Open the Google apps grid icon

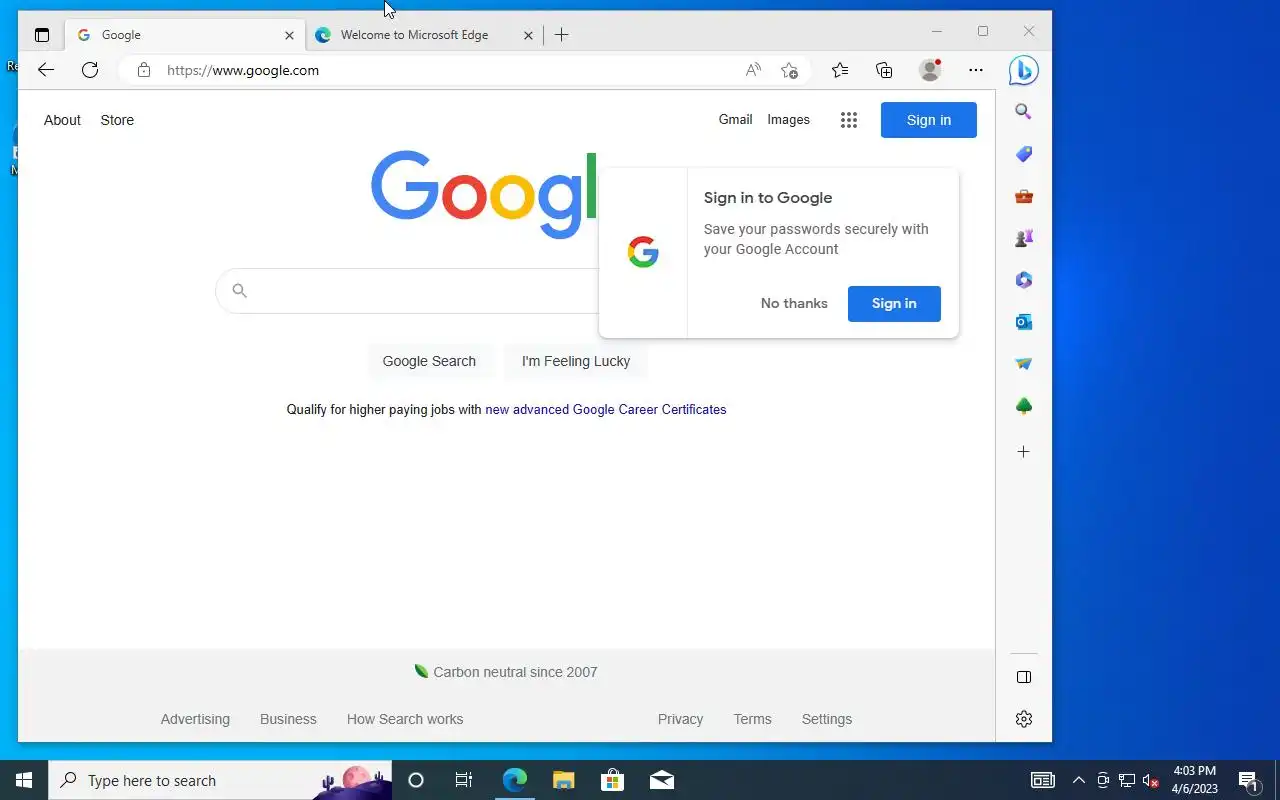(x=849, y=120)
